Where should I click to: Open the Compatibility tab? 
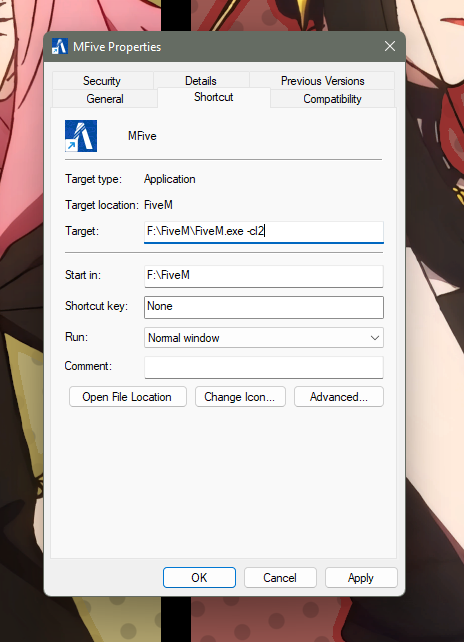332,99
